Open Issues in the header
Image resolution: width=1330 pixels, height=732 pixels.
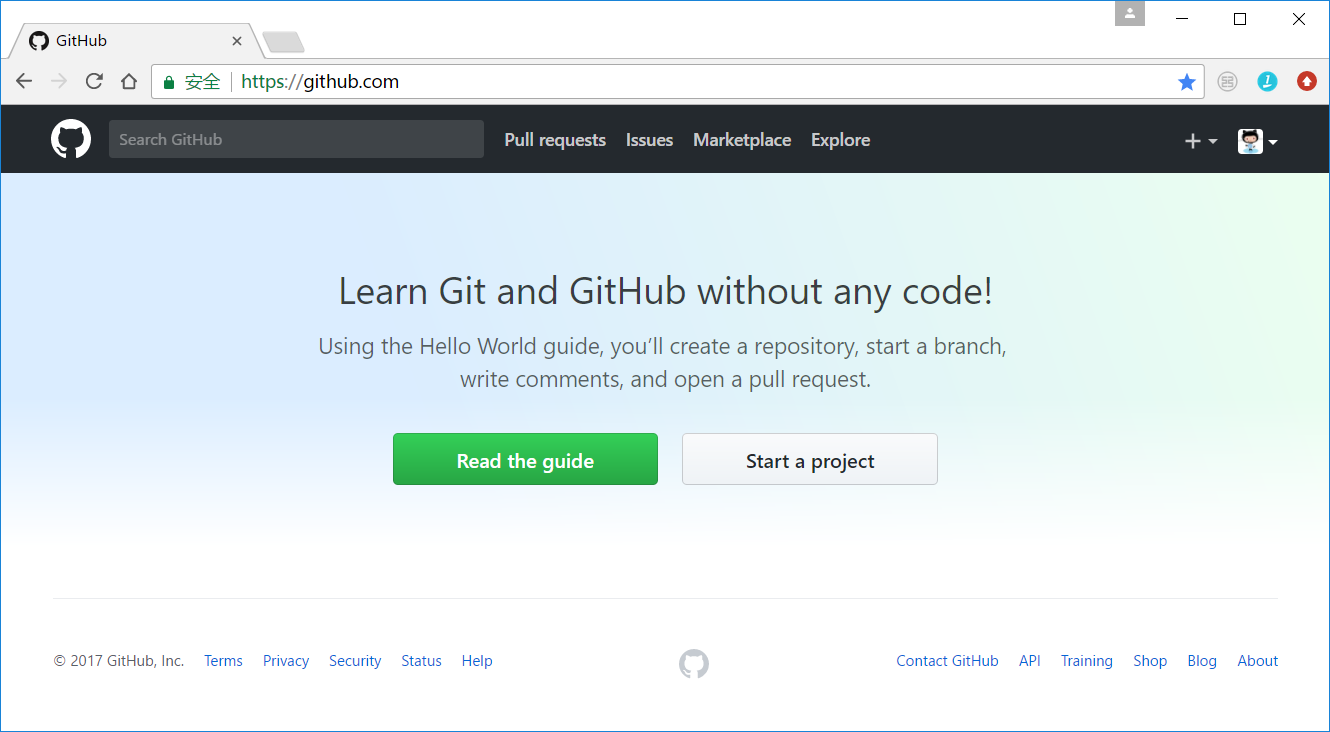pyautogui.click(x=649, y=140)
